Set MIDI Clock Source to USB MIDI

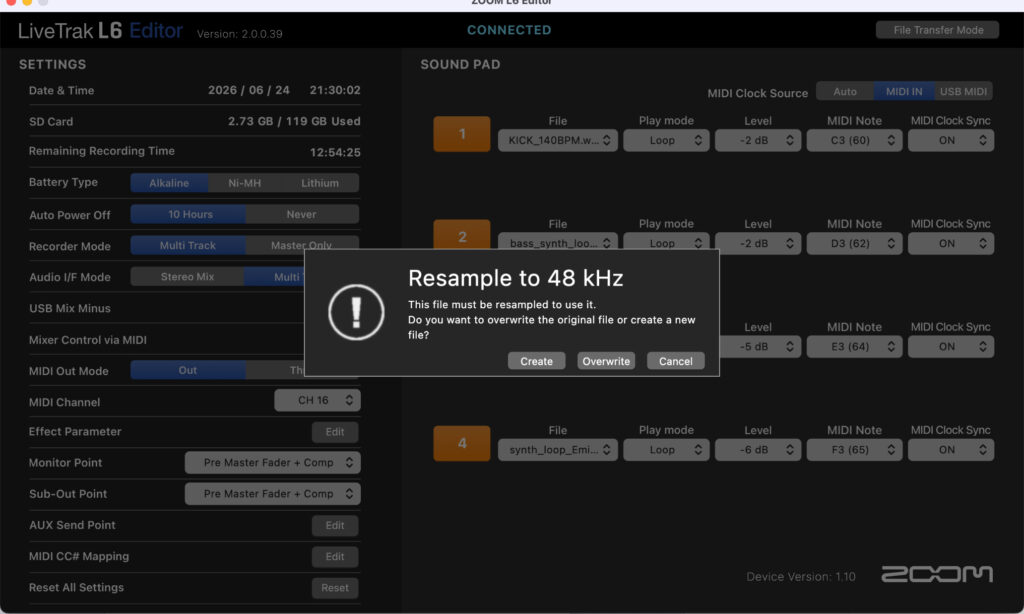tap(963, 91)
